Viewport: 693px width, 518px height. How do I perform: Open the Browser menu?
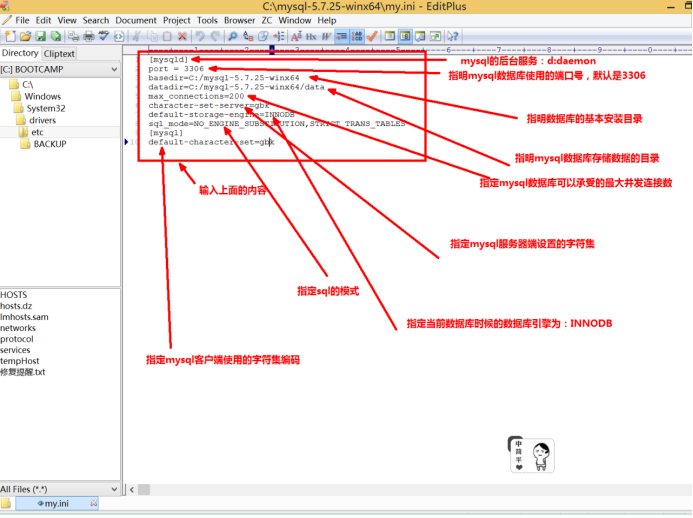point(240,20)
